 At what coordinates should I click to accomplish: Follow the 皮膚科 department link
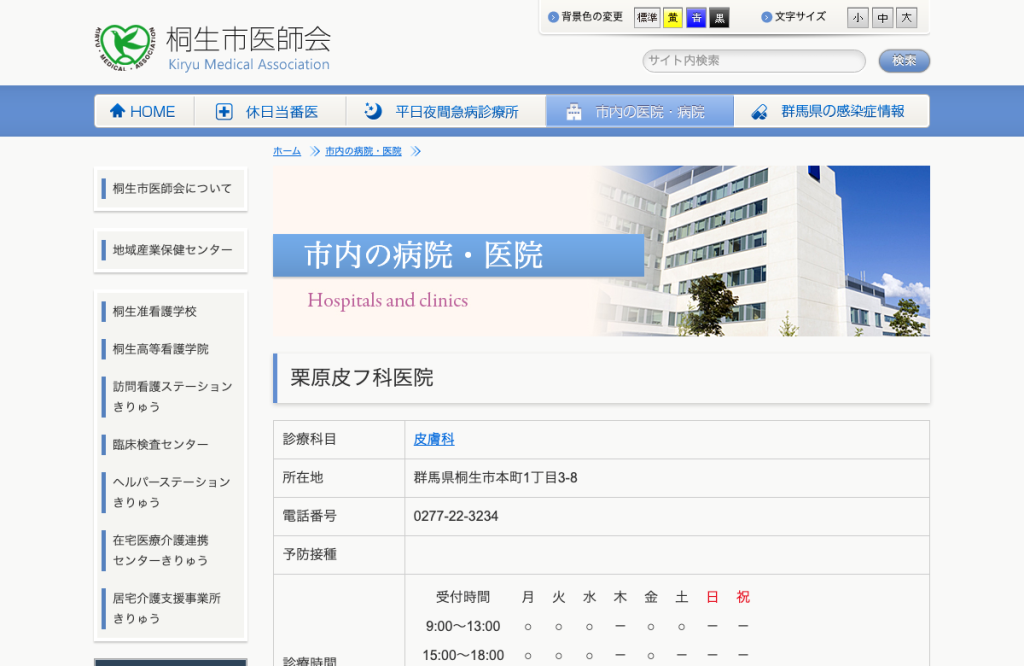click(434, 439)
